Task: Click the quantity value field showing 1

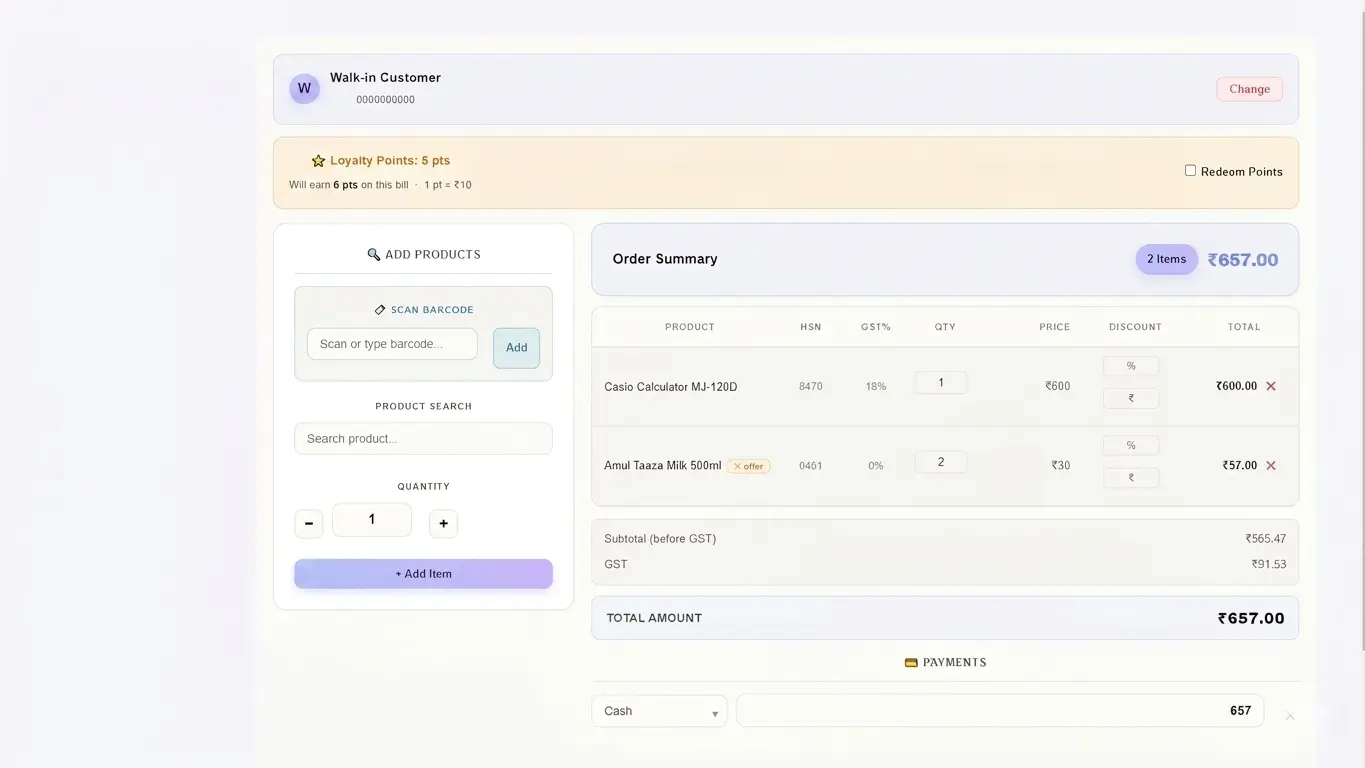Action: (371, 520)
